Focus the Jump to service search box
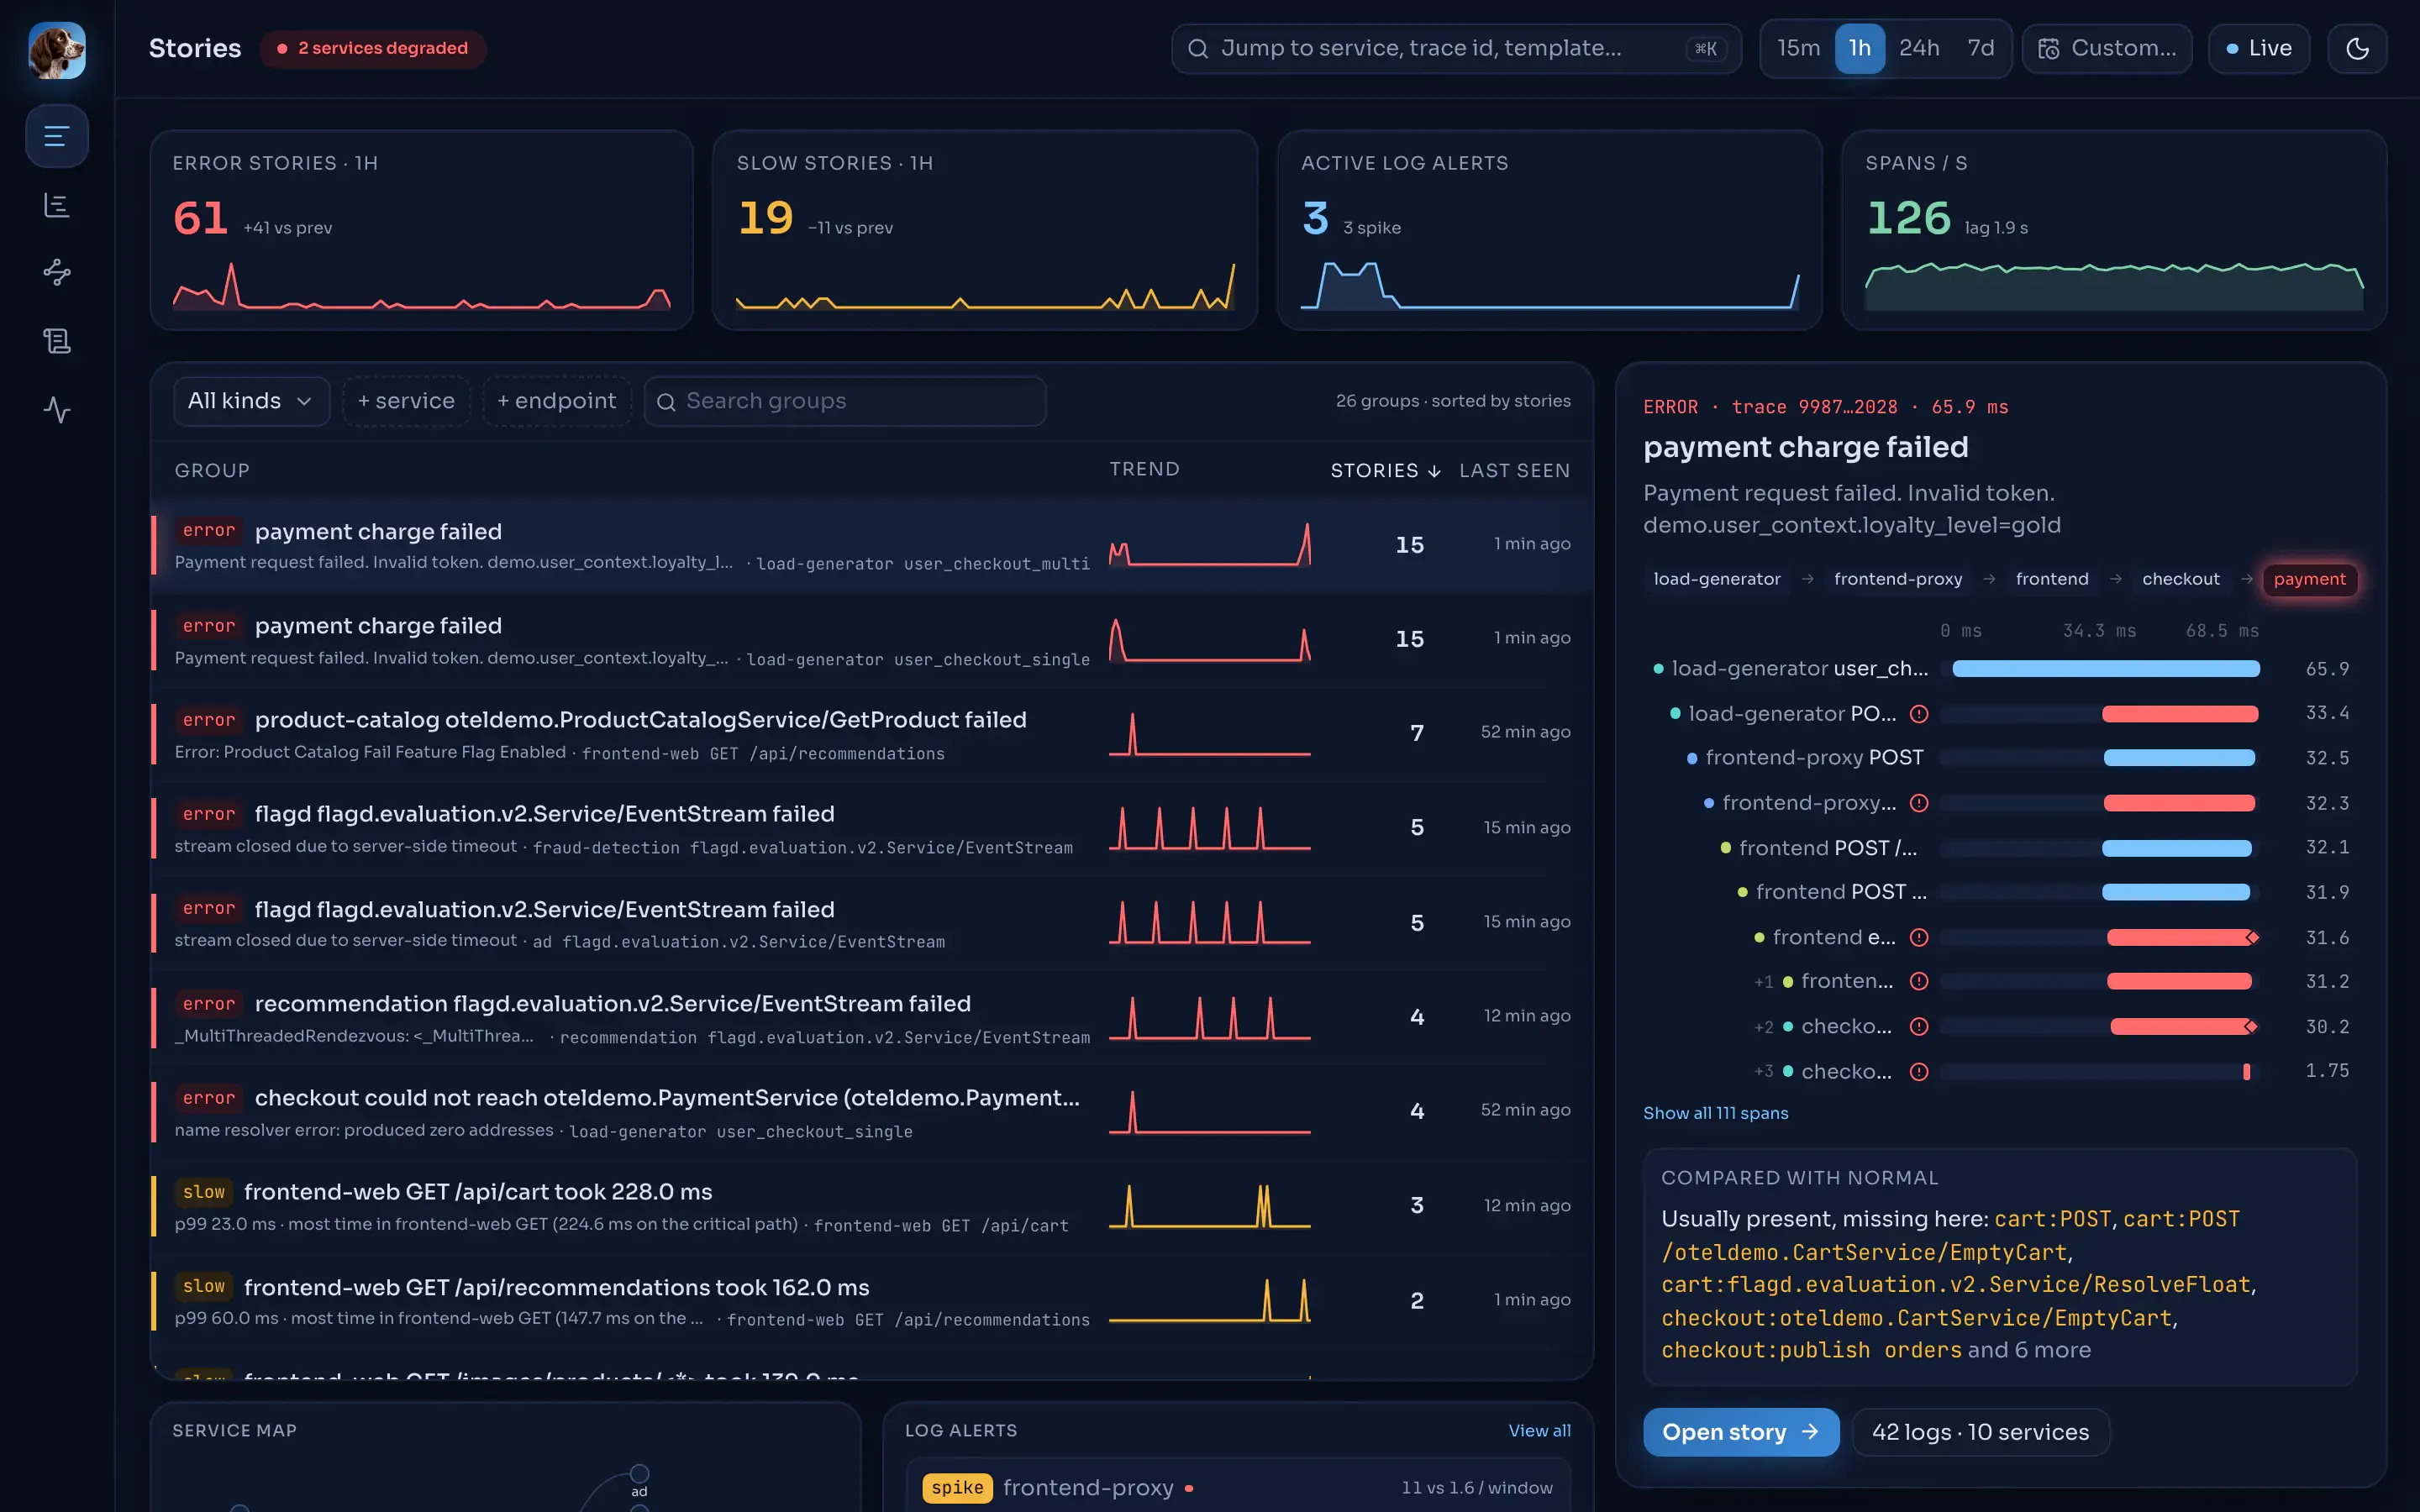Screen dimensions: 2420x1512 click(x=1456, y=48)
